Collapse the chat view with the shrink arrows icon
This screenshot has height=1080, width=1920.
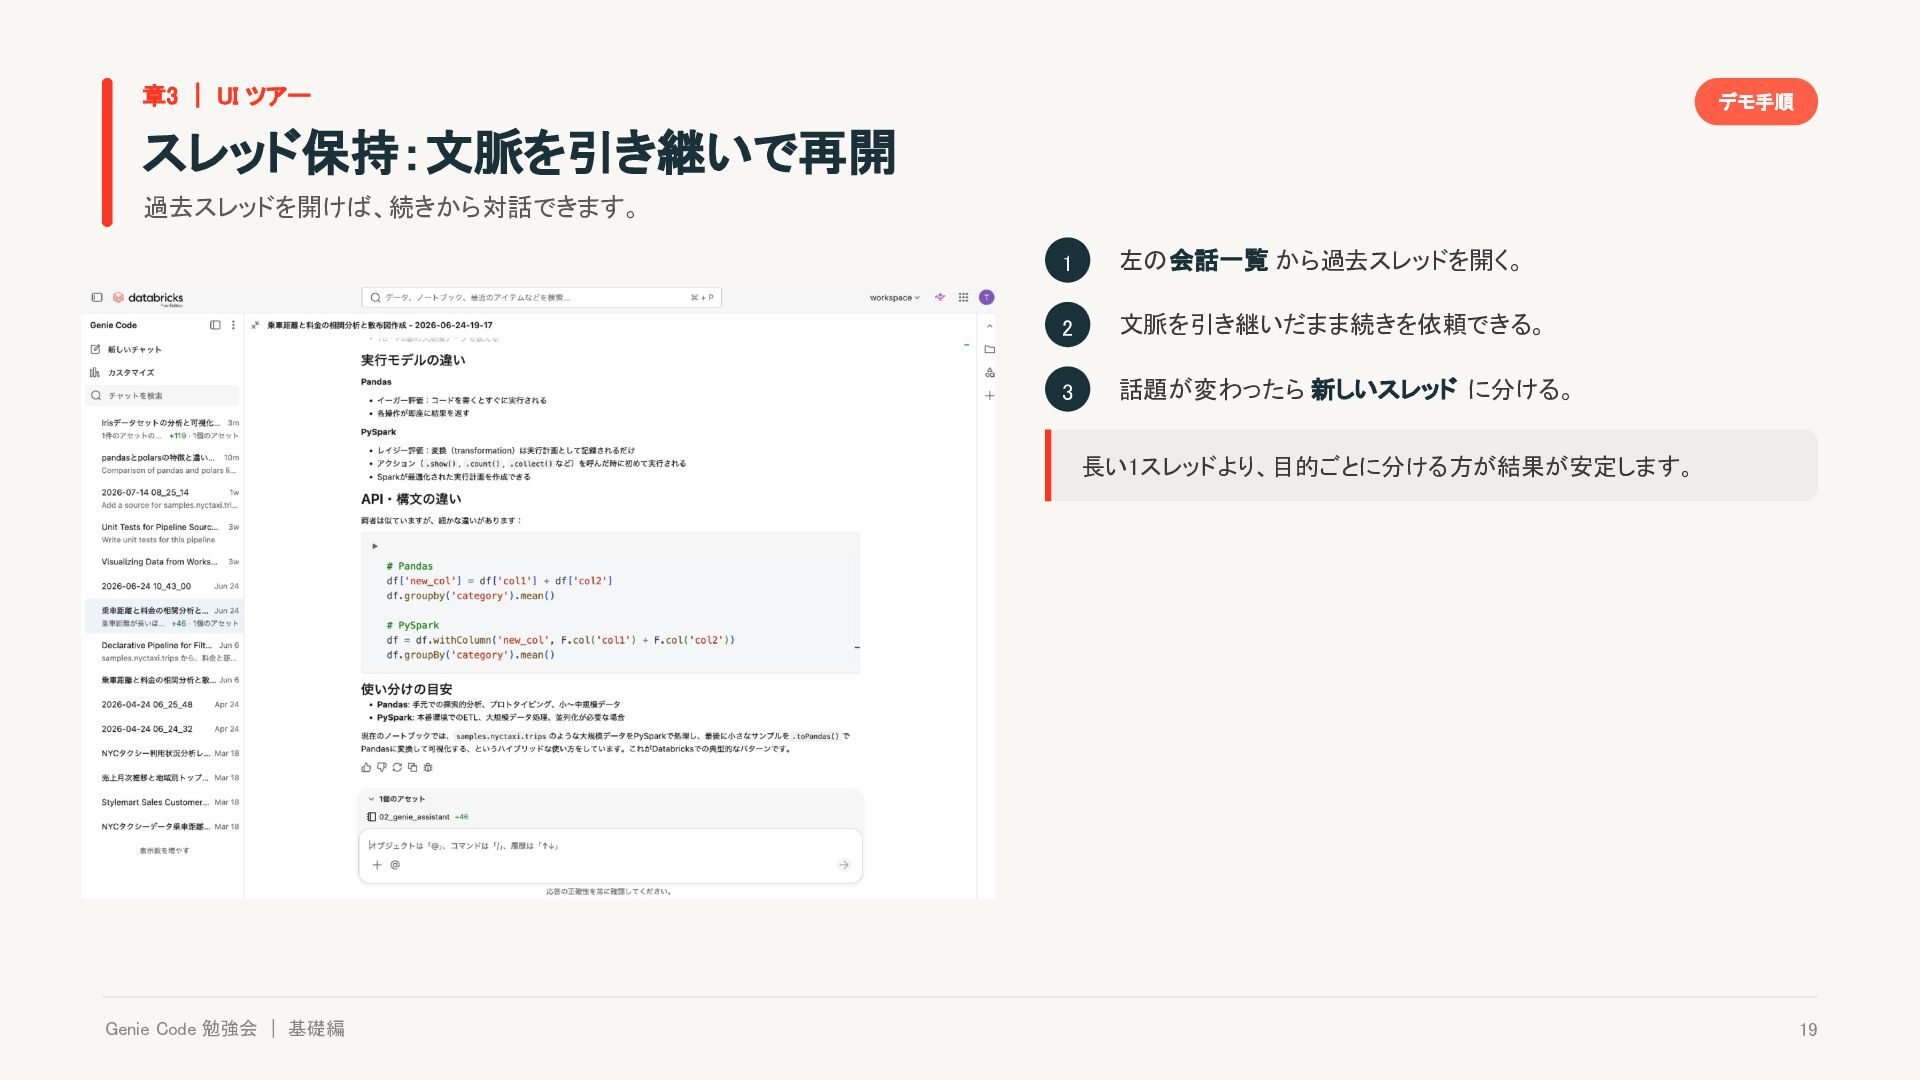[255, 325]
